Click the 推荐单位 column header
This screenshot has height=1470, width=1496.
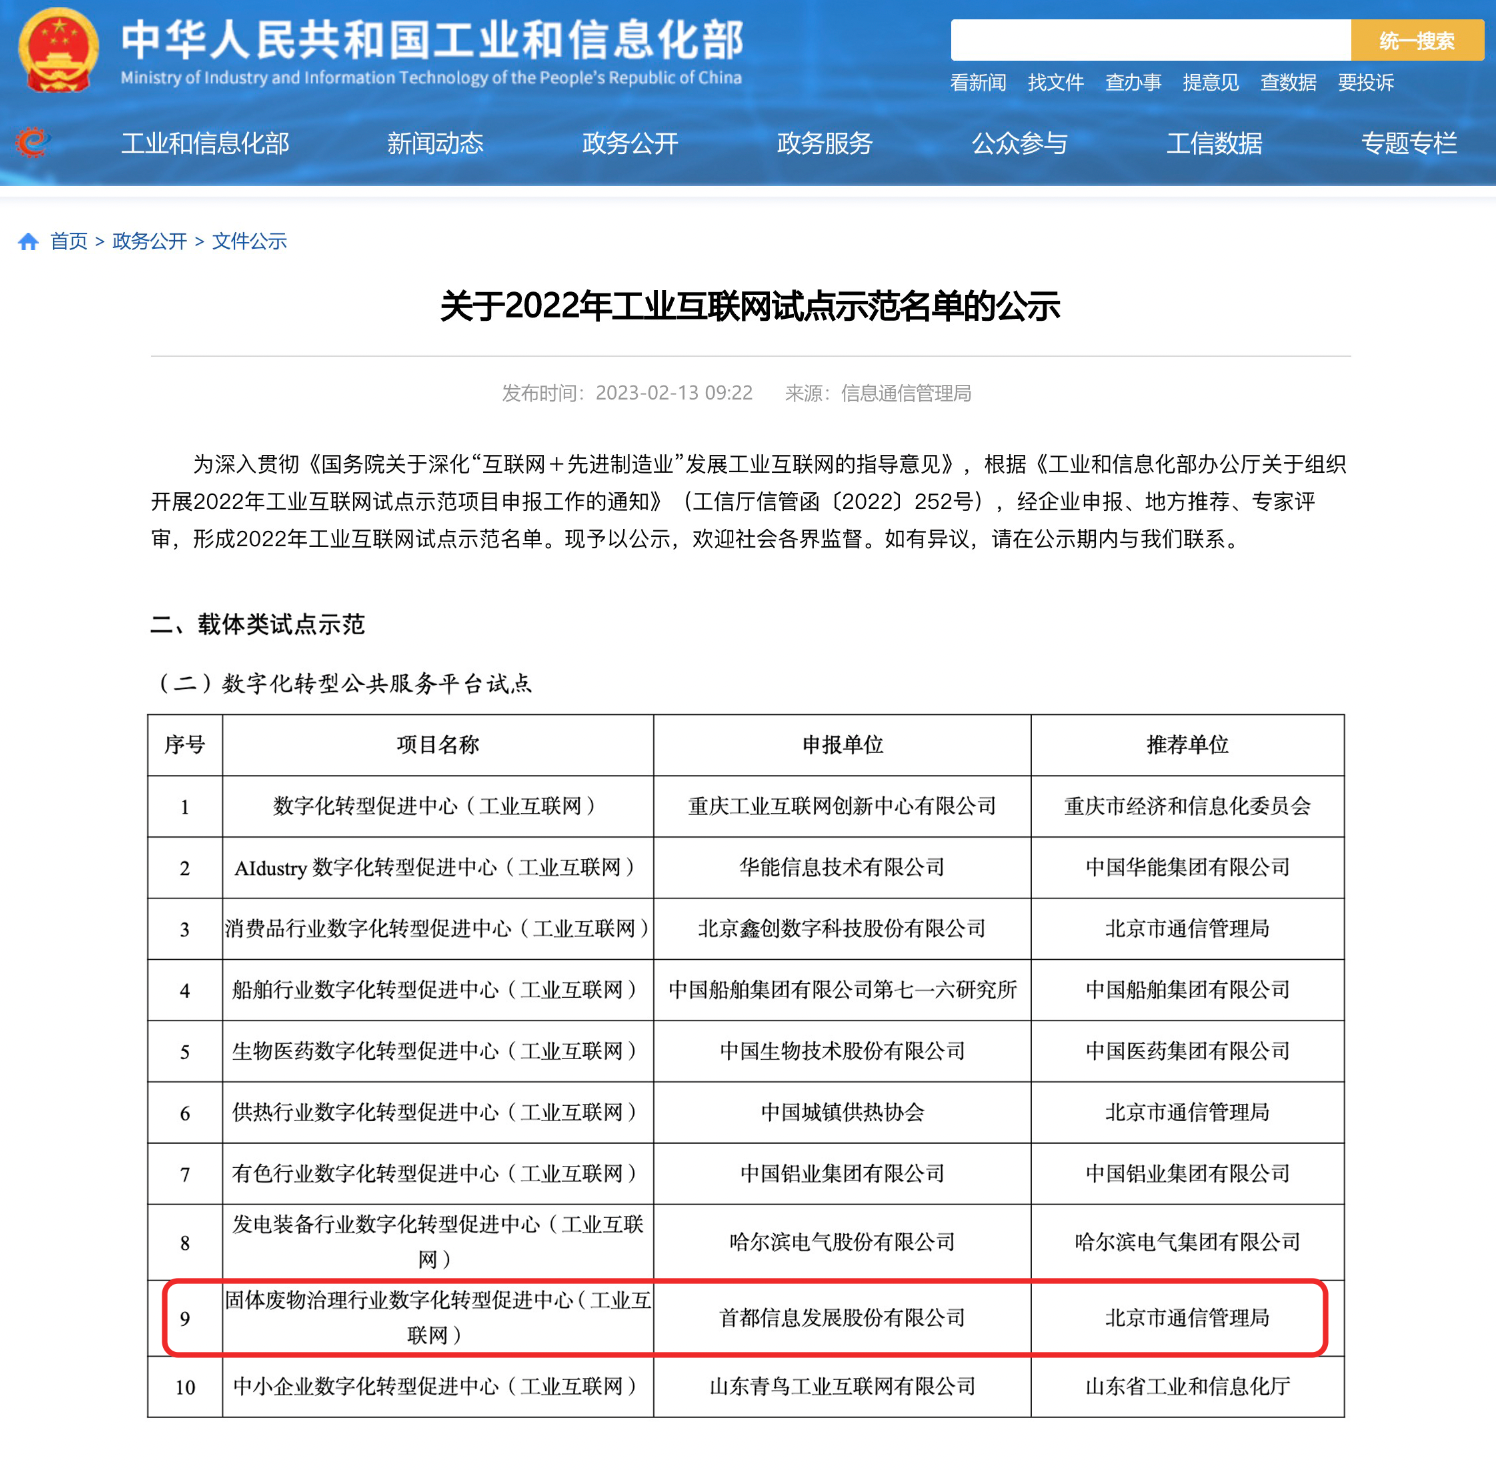click(x=1187, y=745)
